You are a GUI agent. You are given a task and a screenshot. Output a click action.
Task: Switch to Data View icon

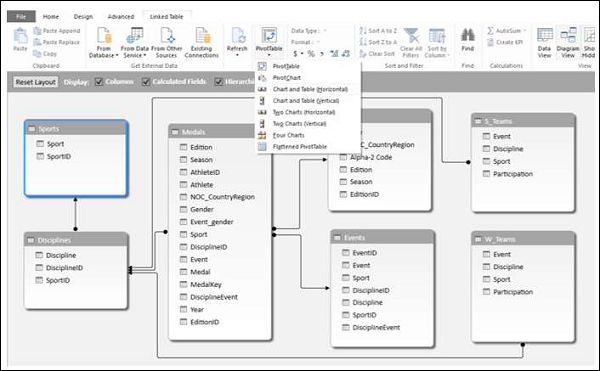point(545,36)
